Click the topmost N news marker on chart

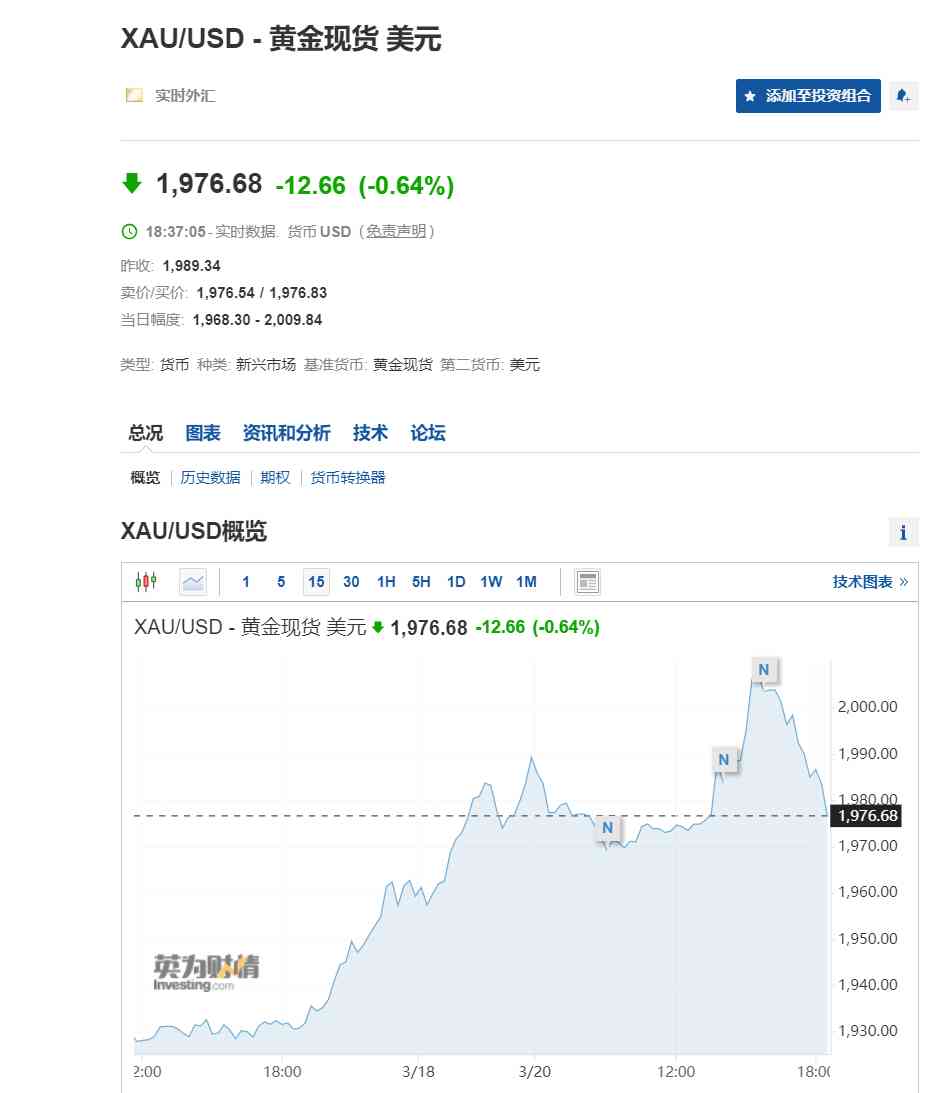(764, 670)
